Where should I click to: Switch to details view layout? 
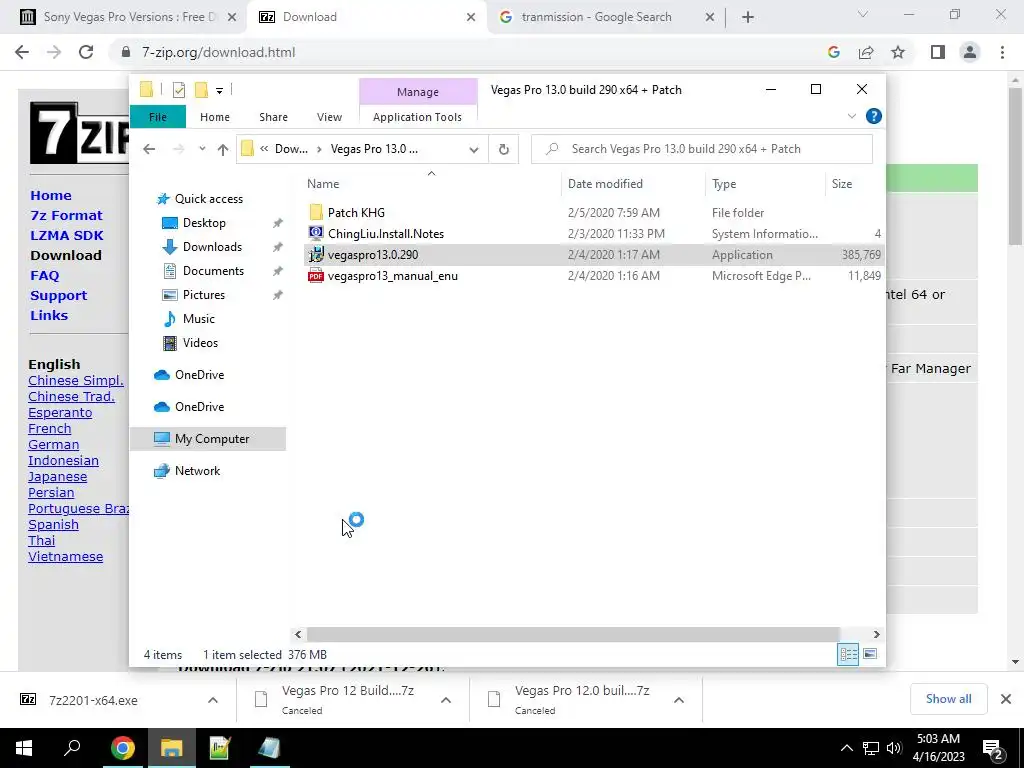click(848, 654)
